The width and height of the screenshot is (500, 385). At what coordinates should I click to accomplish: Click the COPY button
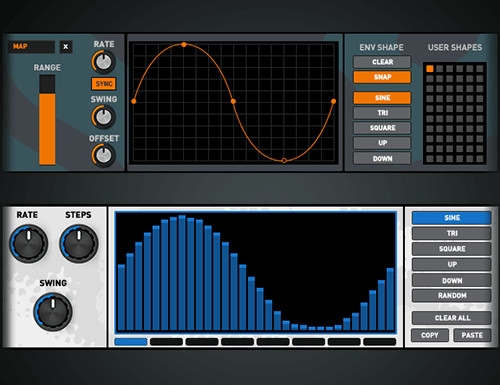(430, 335)
